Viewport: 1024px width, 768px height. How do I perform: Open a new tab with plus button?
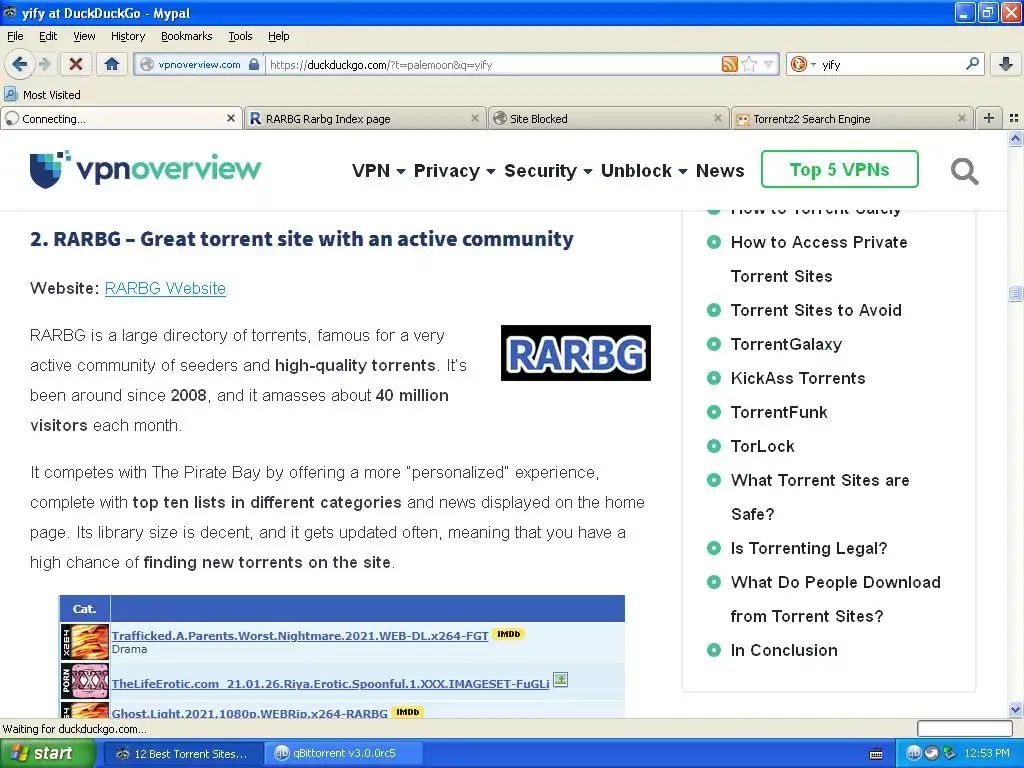[x=989, y=118]
